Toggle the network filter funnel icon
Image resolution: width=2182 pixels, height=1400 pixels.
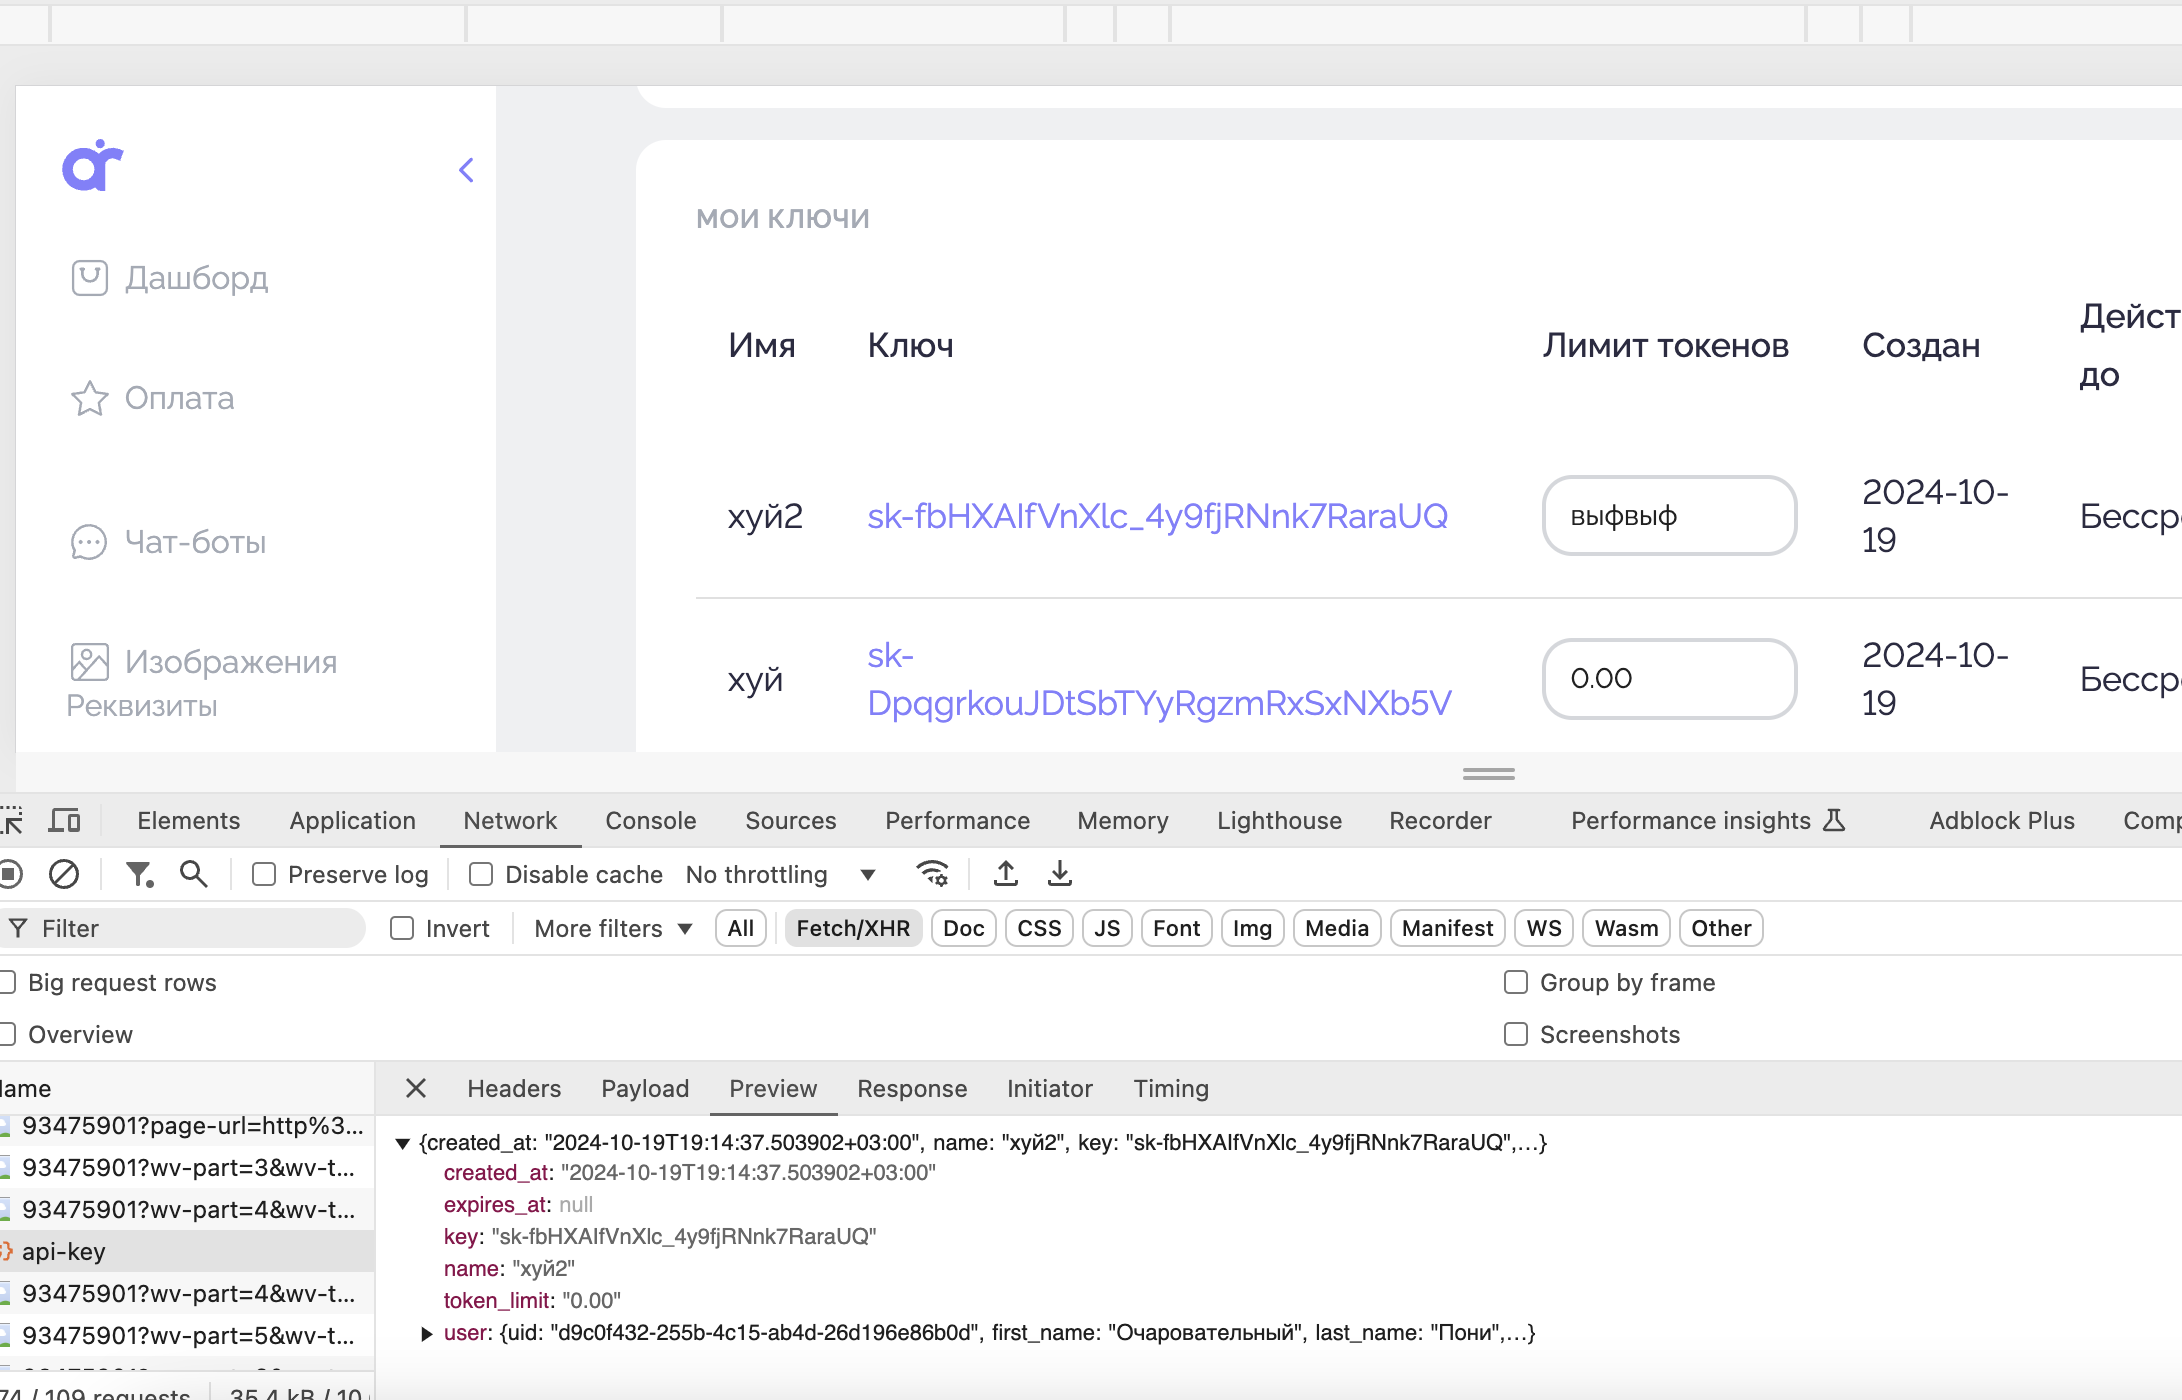click(x=139, y=875)
